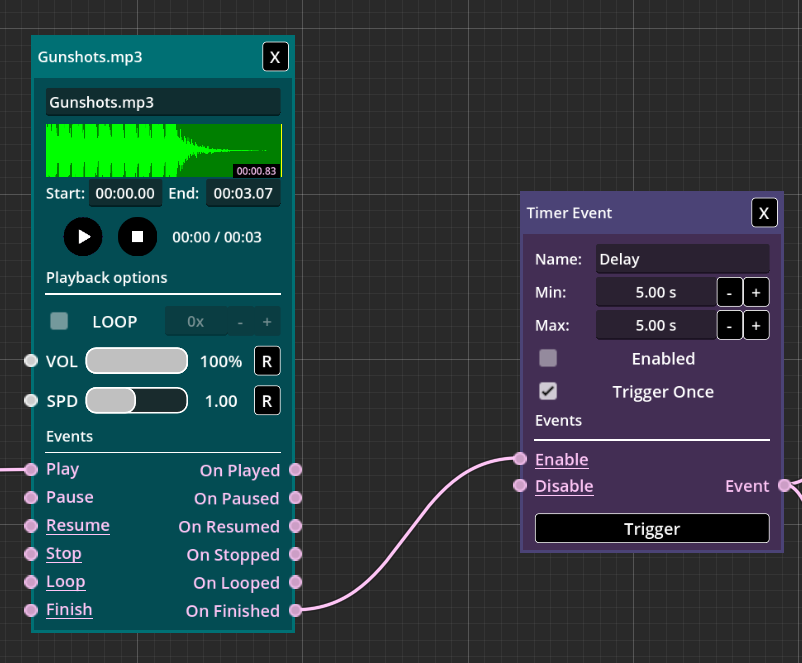Toggle the LOOP checkbox
The height and width of the screenshot is (663, 802).
tap(60, 321)
